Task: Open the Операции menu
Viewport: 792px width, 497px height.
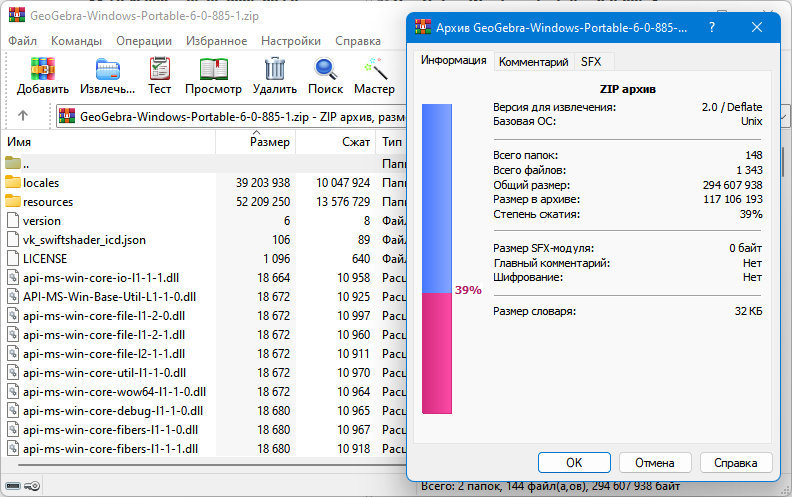Action: [x=144, y=41]
